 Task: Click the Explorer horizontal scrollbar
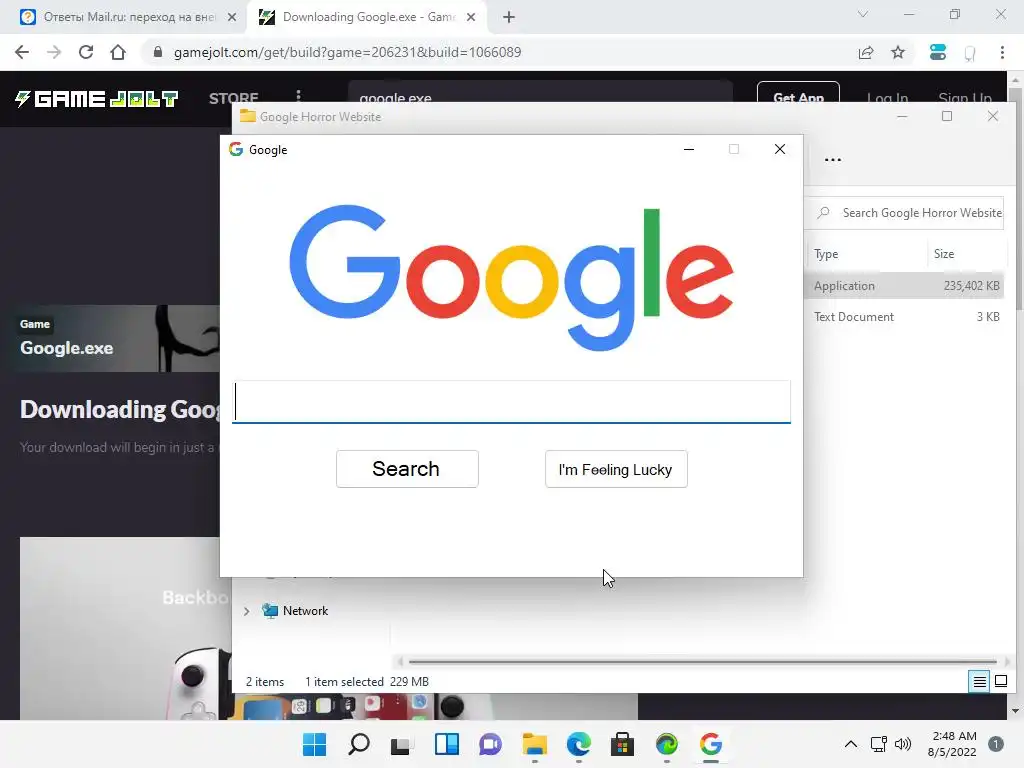(702, 662)
